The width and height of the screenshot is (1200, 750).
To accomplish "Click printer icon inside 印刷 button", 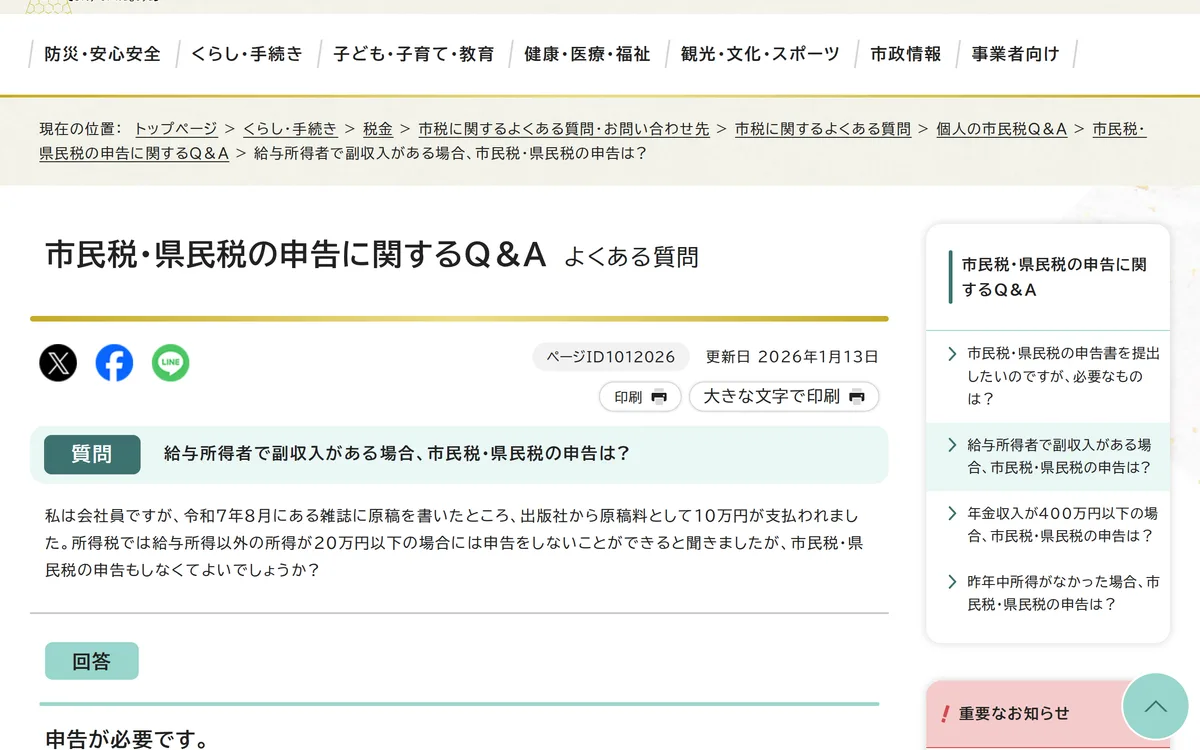I will [x=659, y=397].
